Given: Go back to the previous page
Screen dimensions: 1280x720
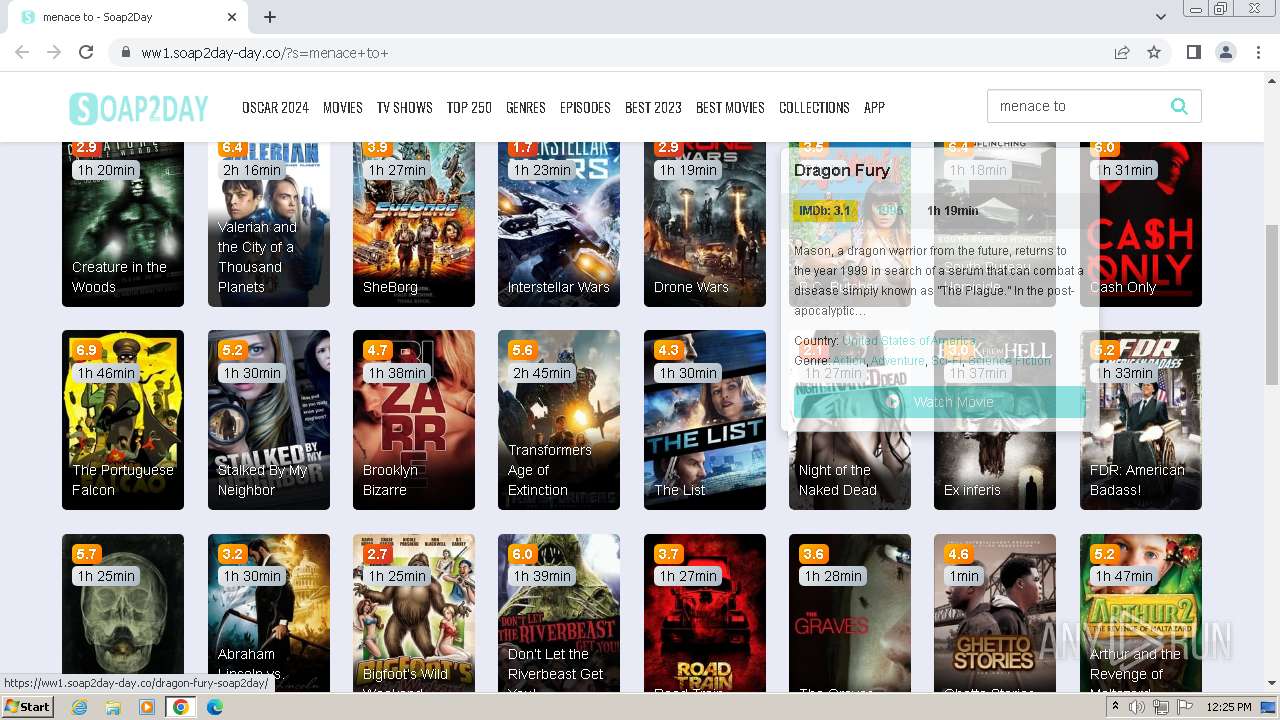Looking at the screenshot, I should tap(22, 52).
